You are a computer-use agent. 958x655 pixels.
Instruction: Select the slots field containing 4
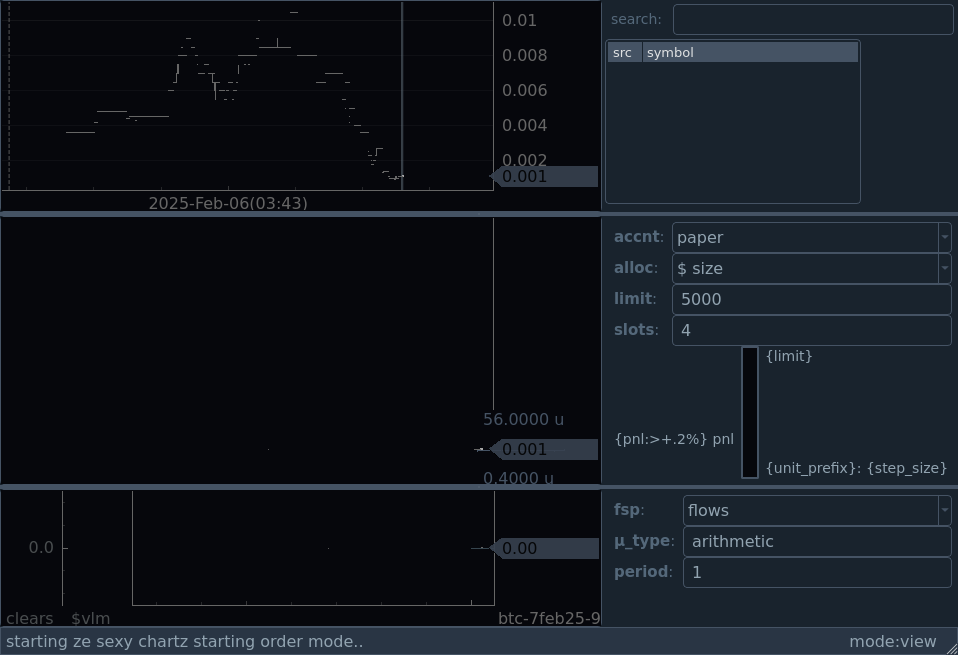[810, 330]
